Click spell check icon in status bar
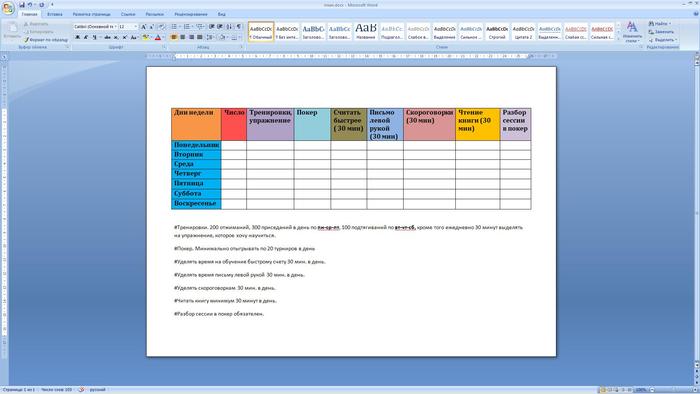The height and width of the screenshot is (394, 700). pyautogui.click(x=81, y=390)
